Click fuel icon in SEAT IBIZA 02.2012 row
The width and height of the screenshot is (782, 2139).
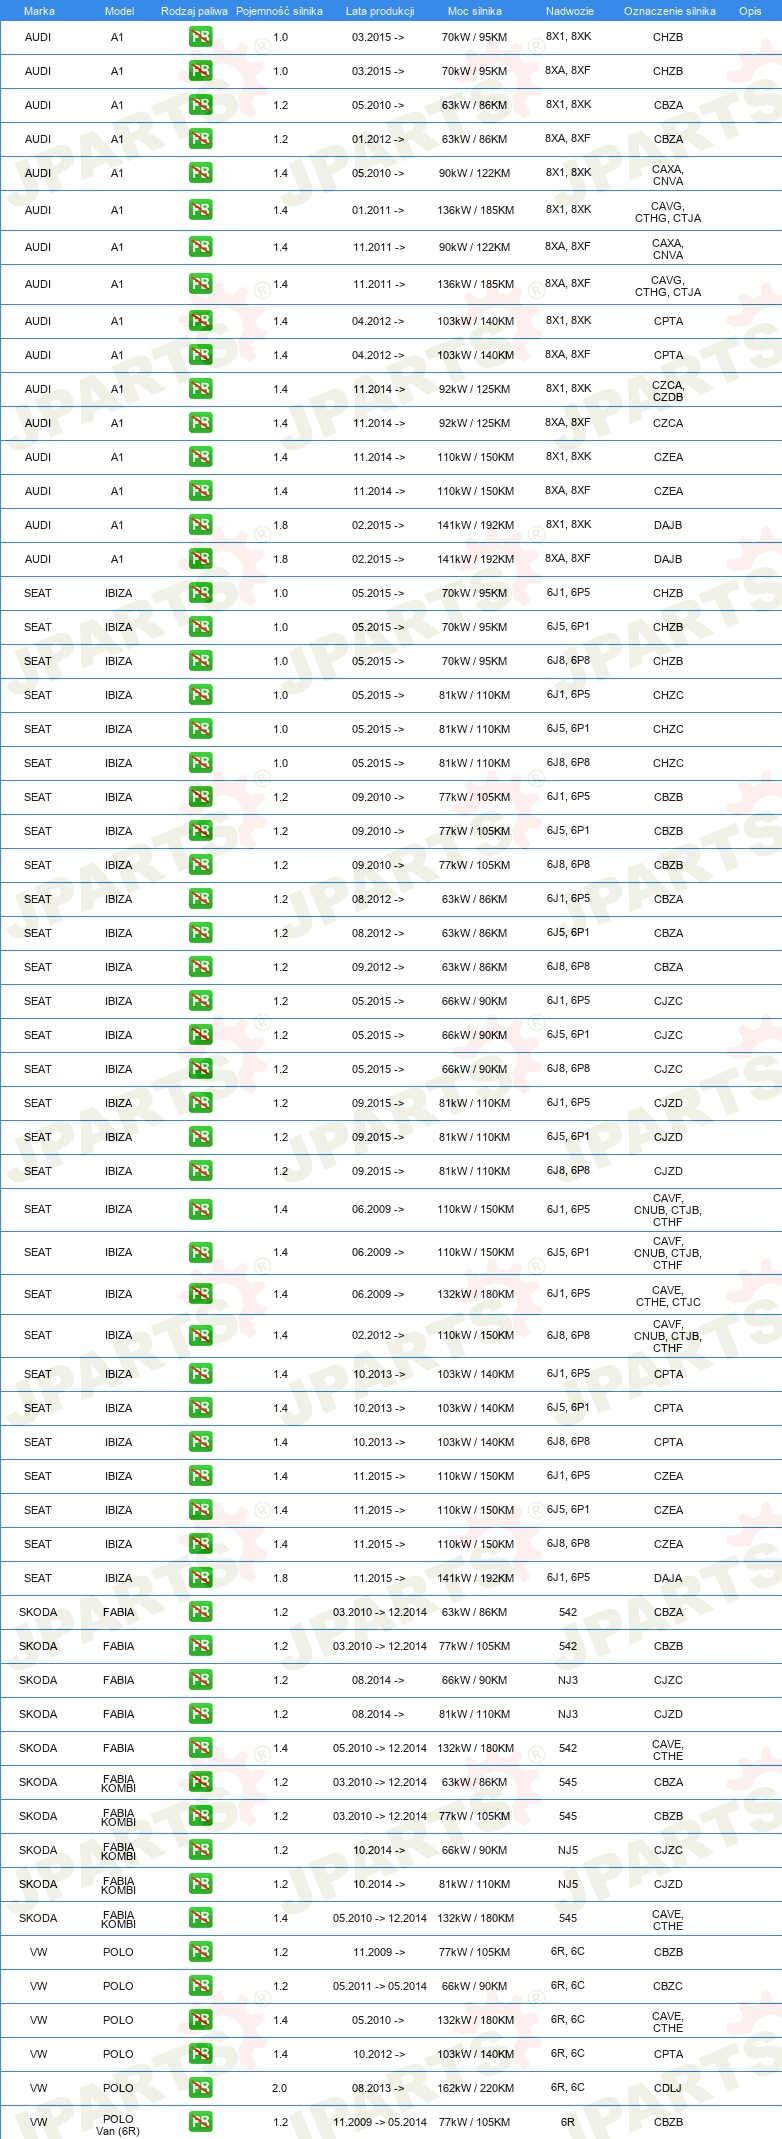[x=200, y=1335]
